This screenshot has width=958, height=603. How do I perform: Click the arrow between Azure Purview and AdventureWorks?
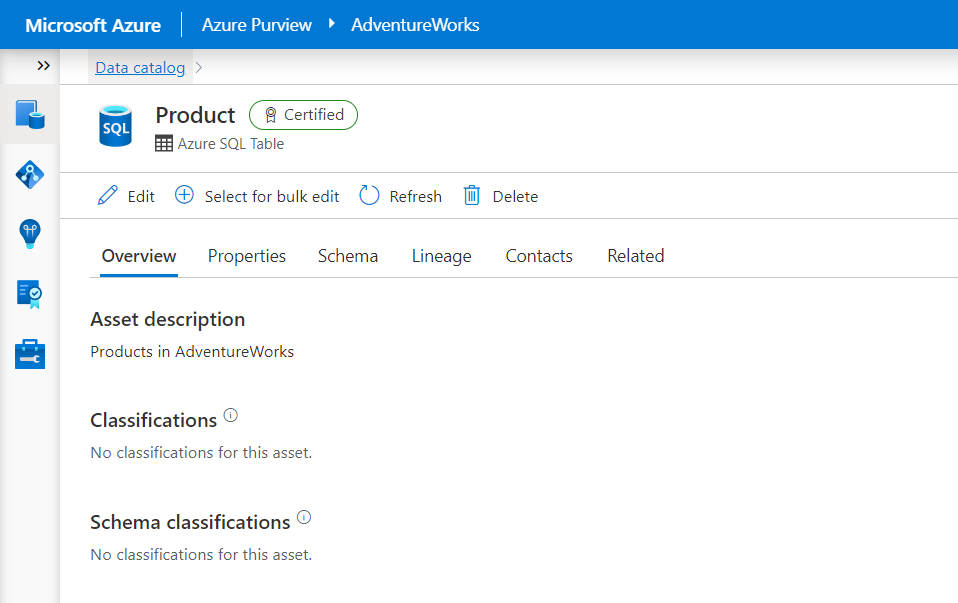pyautogui.click(x=332, y=24)
